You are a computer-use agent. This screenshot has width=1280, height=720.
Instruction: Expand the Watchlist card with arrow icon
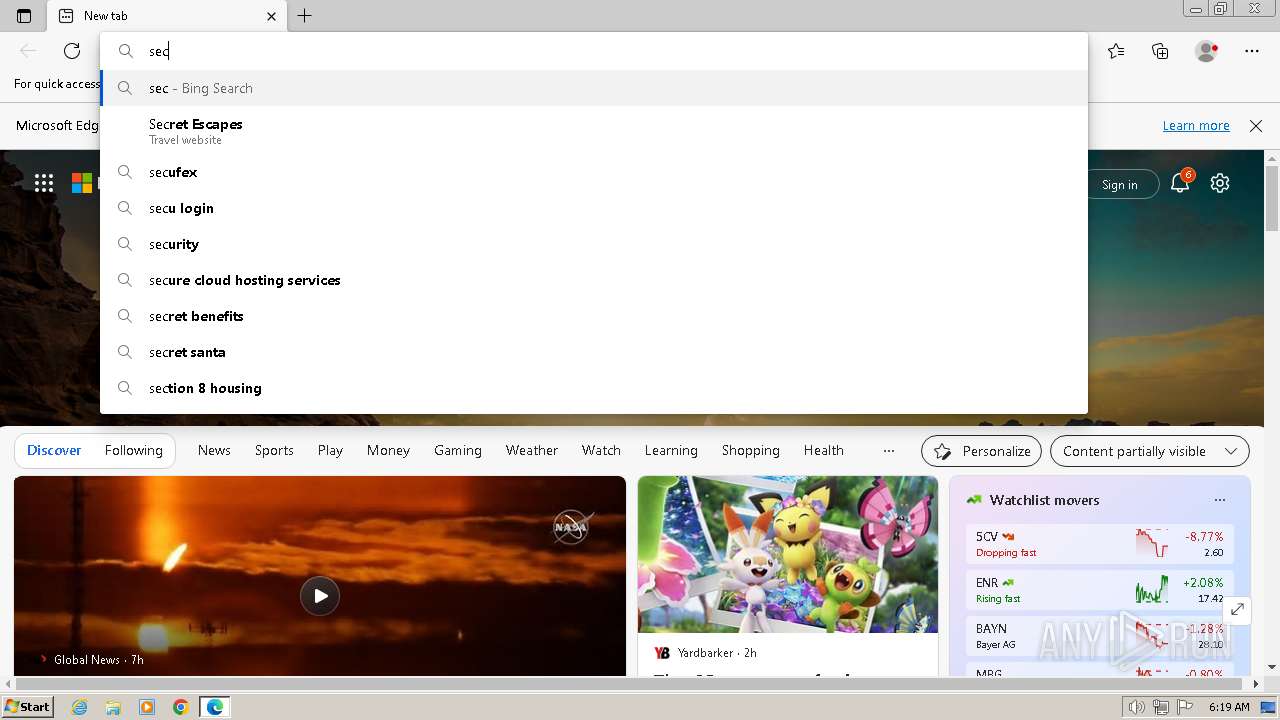point(1237,609)
